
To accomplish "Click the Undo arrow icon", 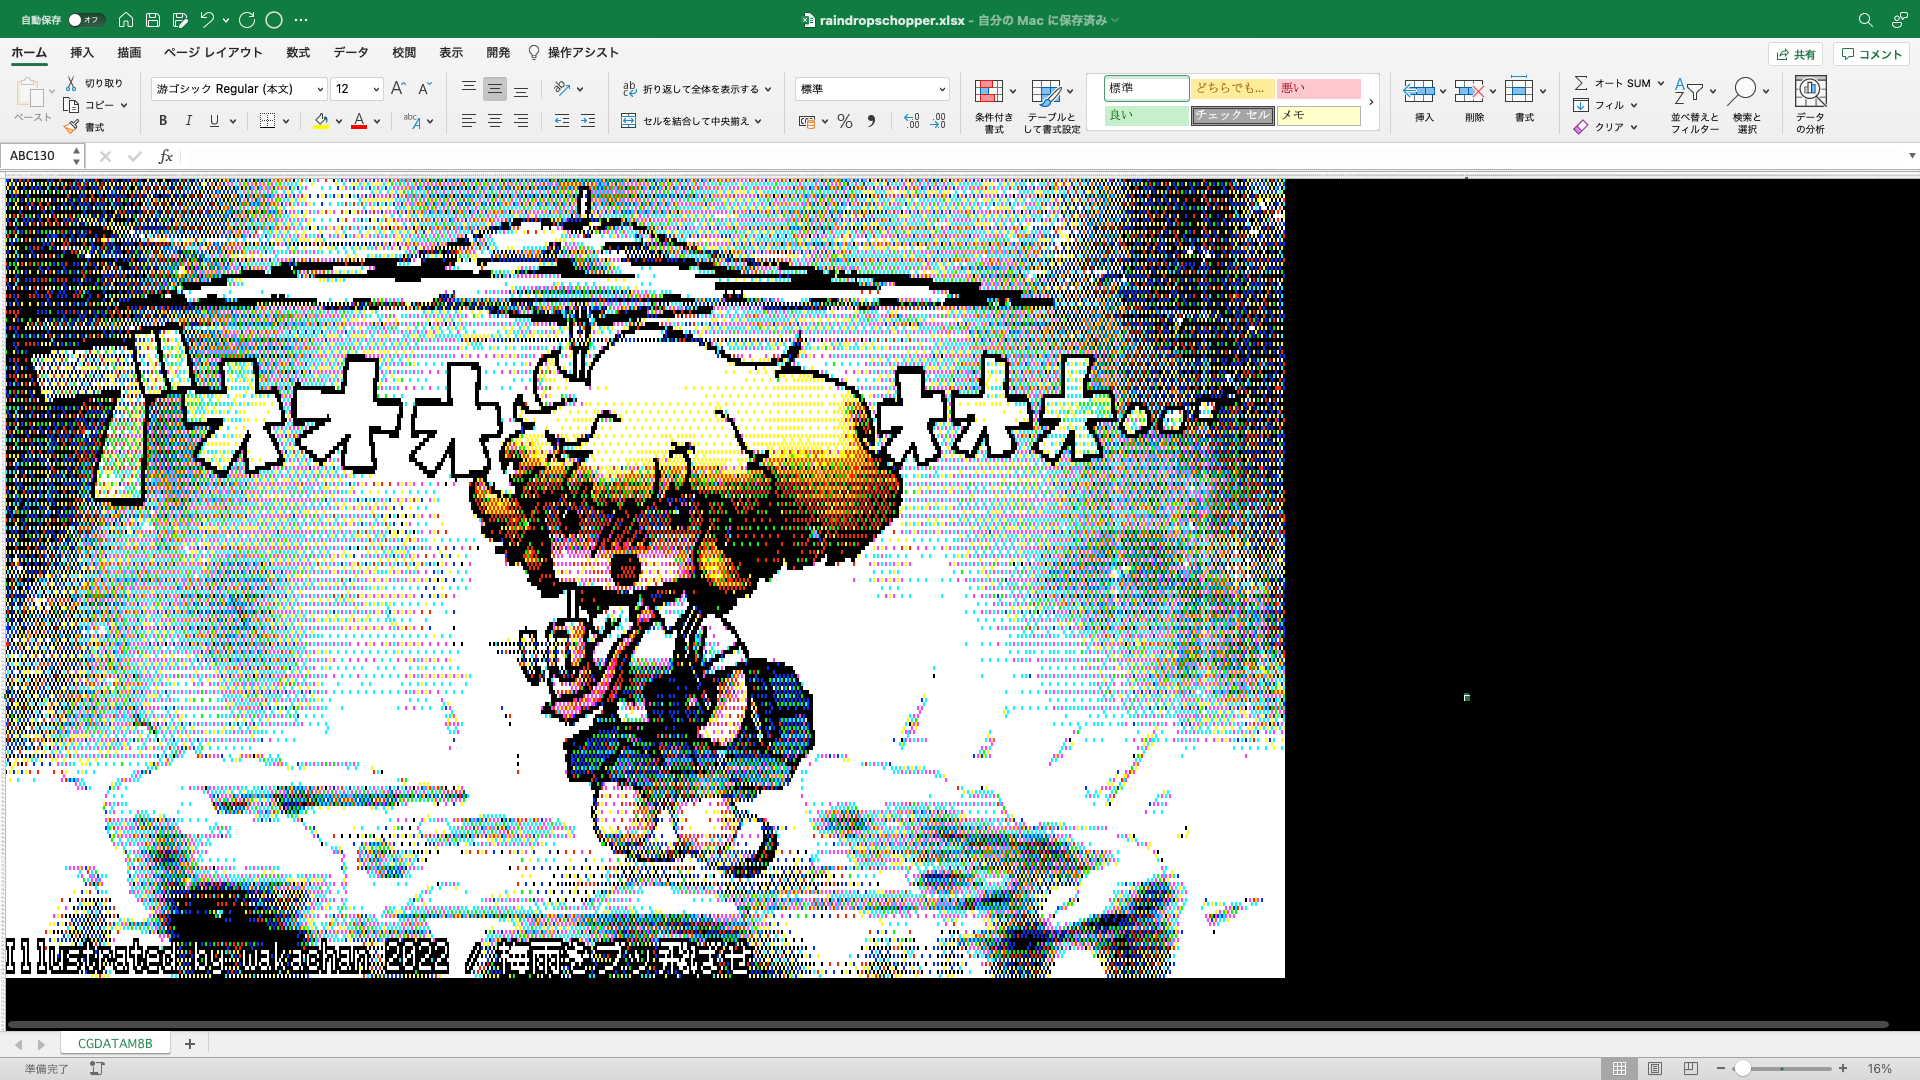I will [207, 20].
